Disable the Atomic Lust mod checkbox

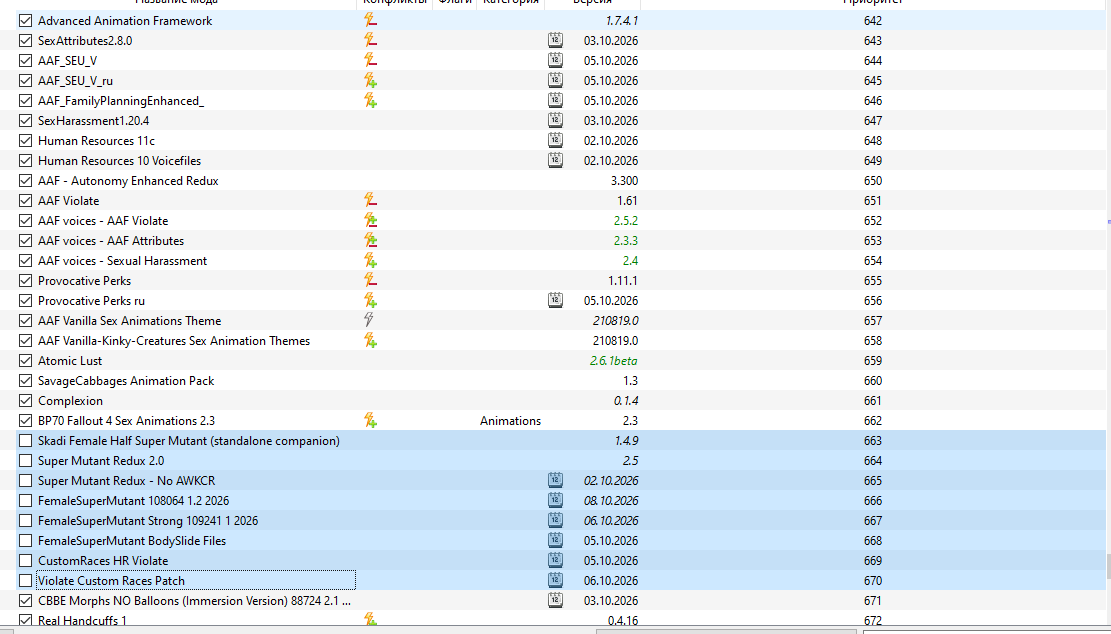point(26,361)
